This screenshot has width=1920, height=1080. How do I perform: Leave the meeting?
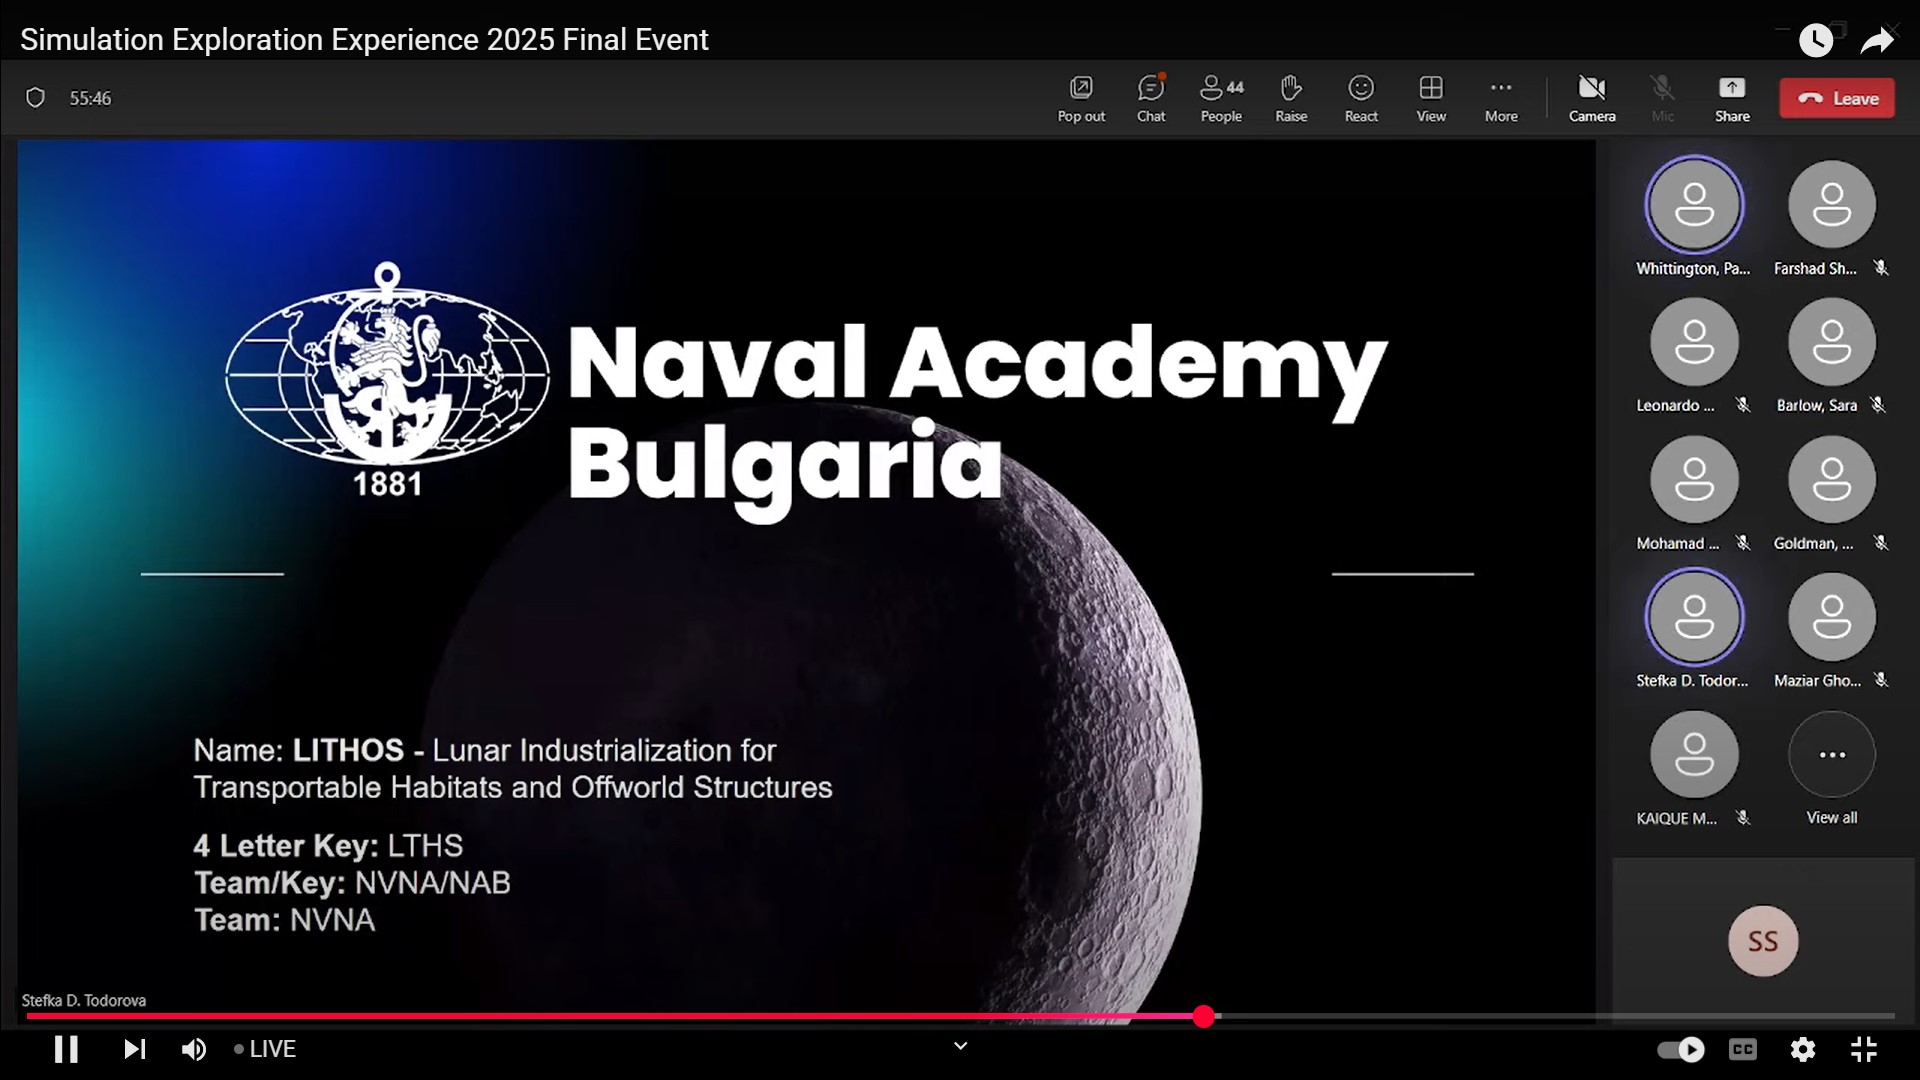point(1837,98)
